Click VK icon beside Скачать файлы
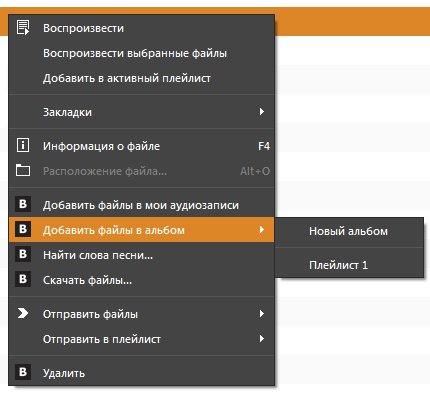The height and width of the screenshot is (395, 430). [23, 279]
